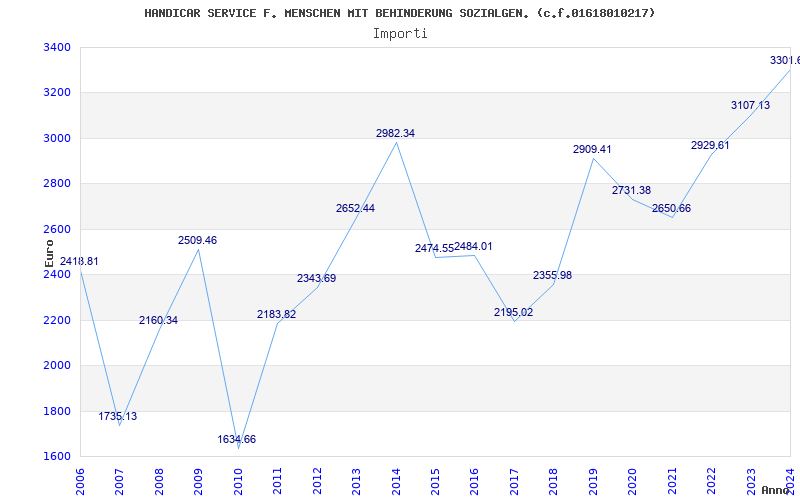
Task: Select data label 3107.13
Action: coord(751,106)
